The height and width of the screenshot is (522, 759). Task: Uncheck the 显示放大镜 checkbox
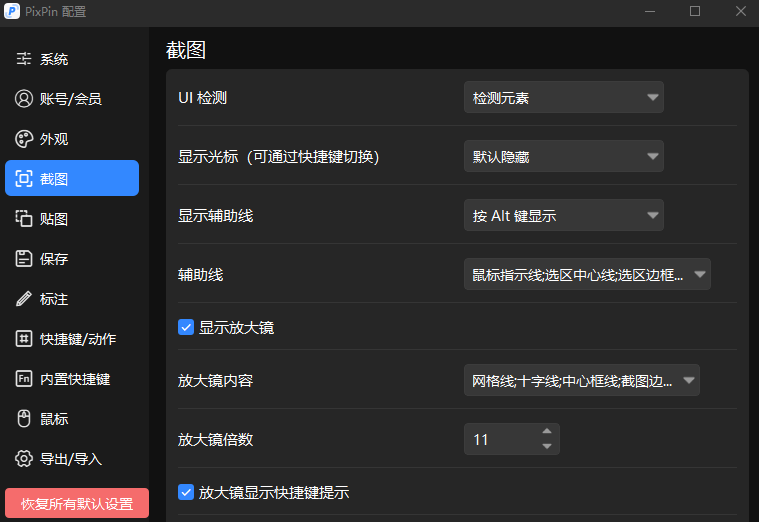point(185,327)
